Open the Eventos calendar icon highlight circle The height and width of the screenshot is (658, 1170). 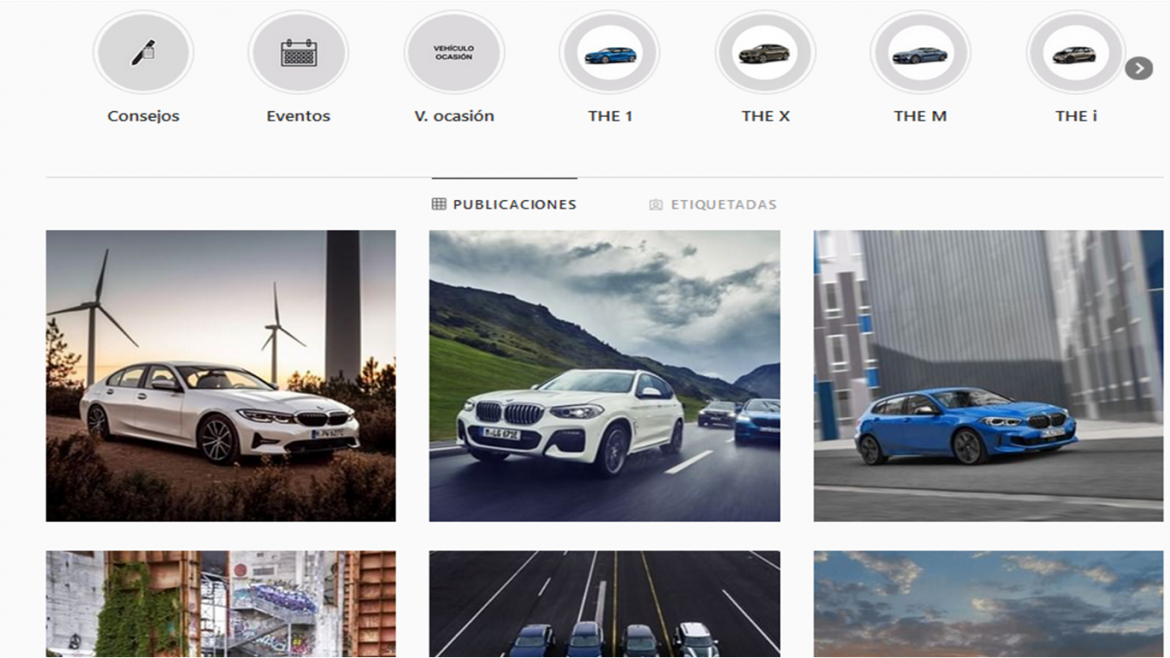(298, 53)
